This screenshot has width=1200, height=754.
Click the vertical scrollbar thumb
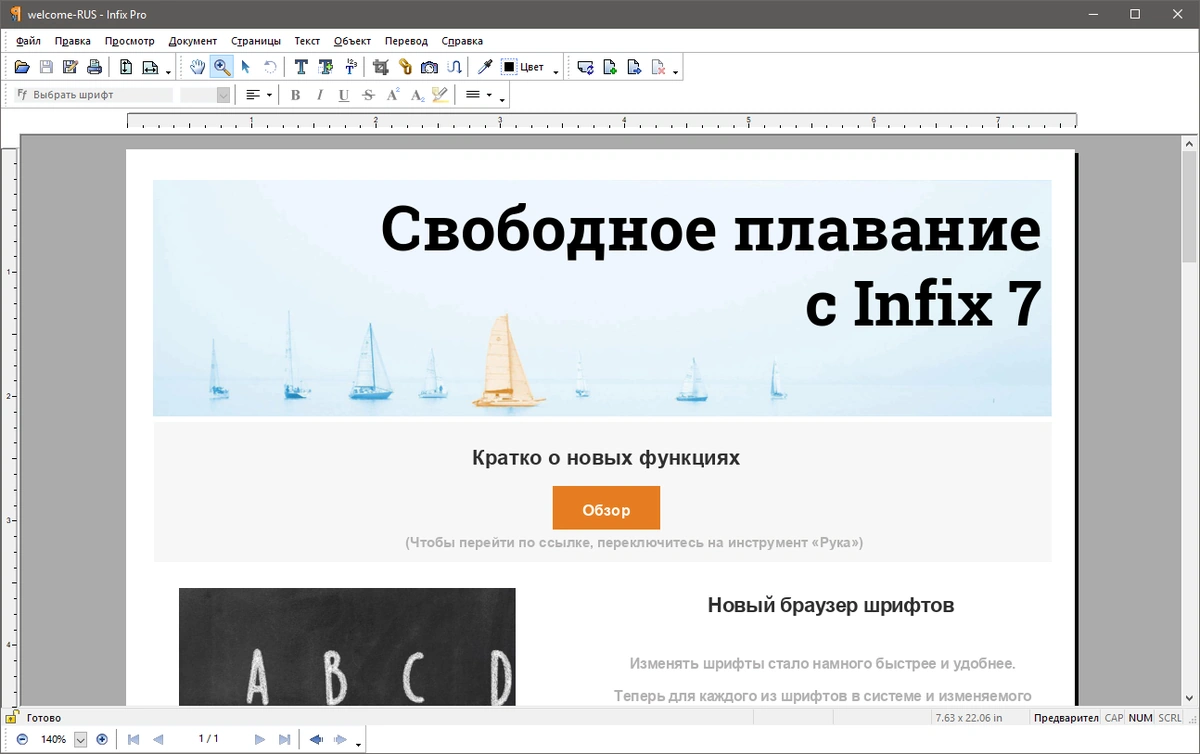[x=1190, y=206]
